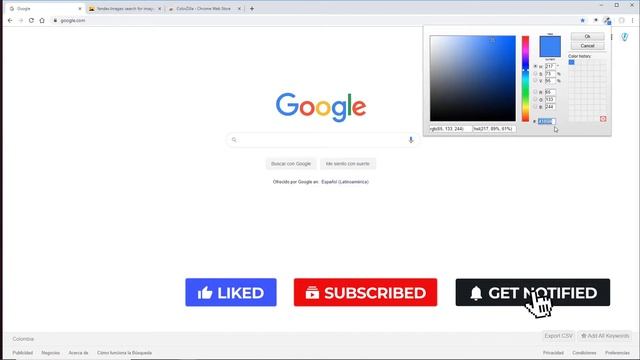The height and width of the screenshot is (360, 640).
Task: Click the V value number field
Action: (x=550, y=81)
